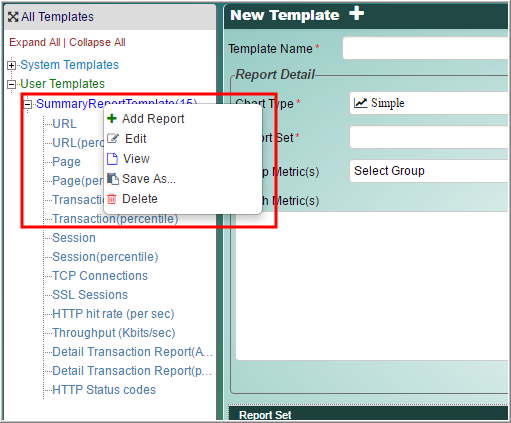The image size is (511, 423).
Task: Click the Save As copy icon
Action: click(113, 179)
